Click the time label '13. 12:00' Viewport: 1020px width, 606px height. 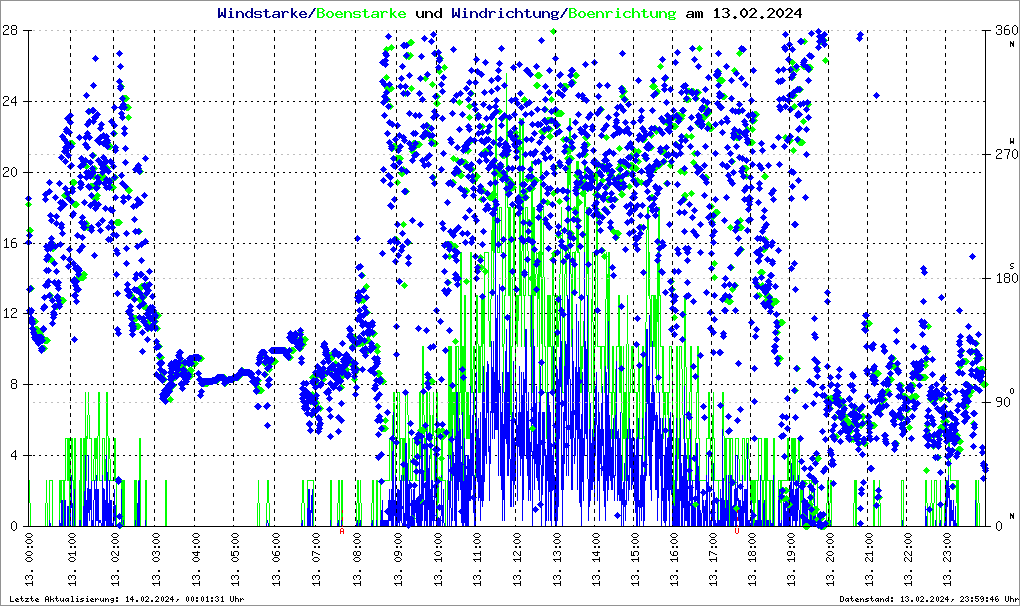(x=517, y=560)
